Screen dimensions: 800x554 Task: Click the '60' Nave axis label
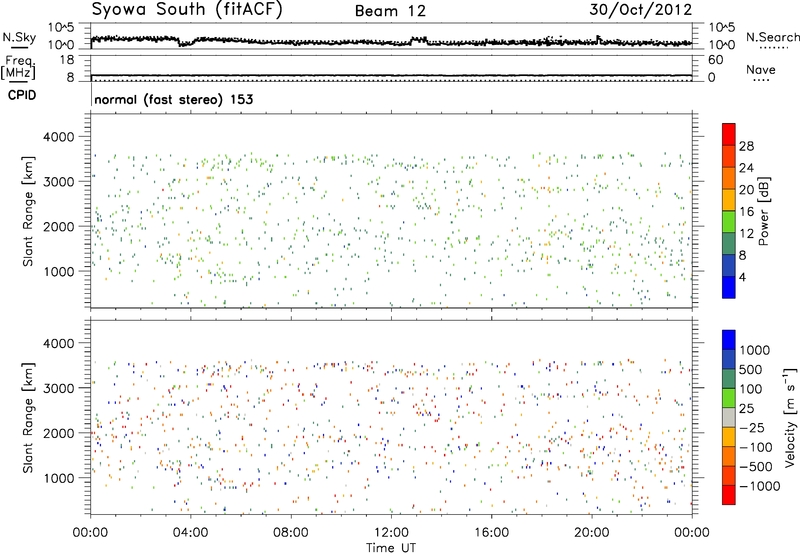pos(716,60)
